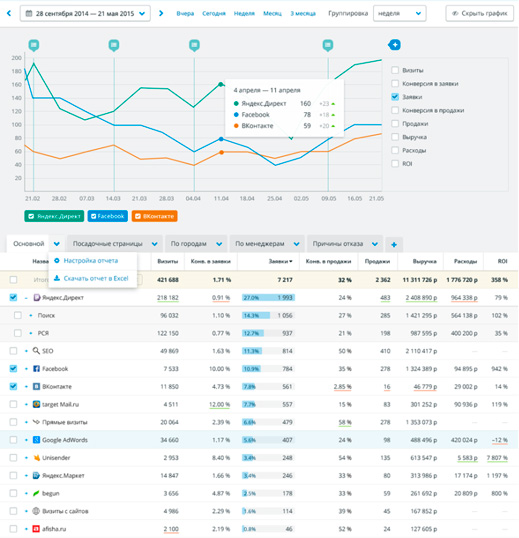Click the SEO magnifier icon
This screenshot has width=519, height=538.
(x=36, y=351)
